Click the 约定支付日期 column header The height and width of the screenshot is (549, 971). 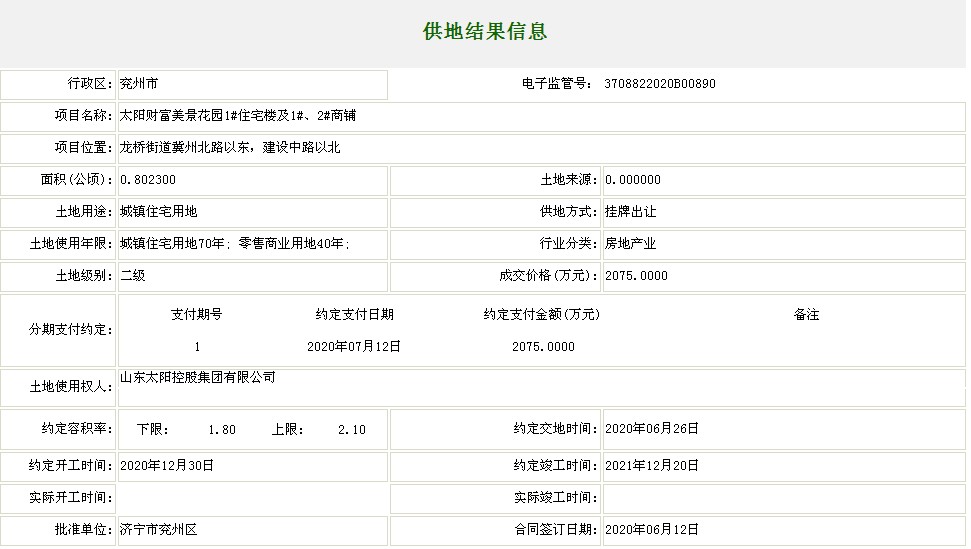pos(354,315)
